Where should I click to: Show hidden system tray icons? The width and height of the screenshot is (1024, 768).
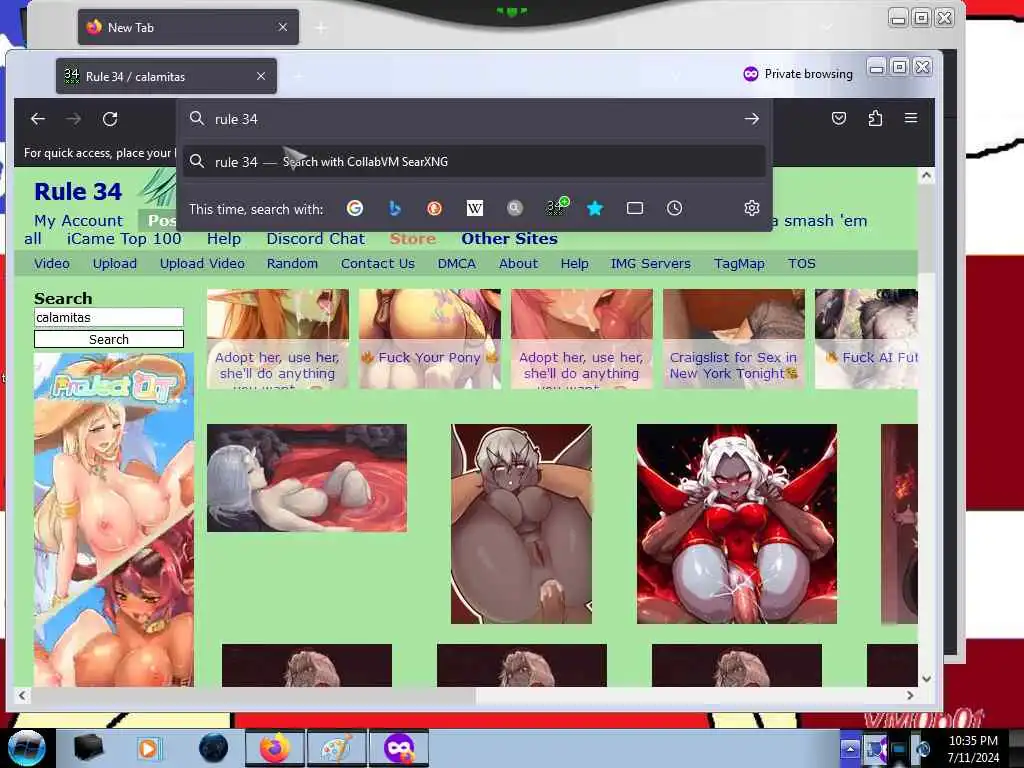point(850,748)
